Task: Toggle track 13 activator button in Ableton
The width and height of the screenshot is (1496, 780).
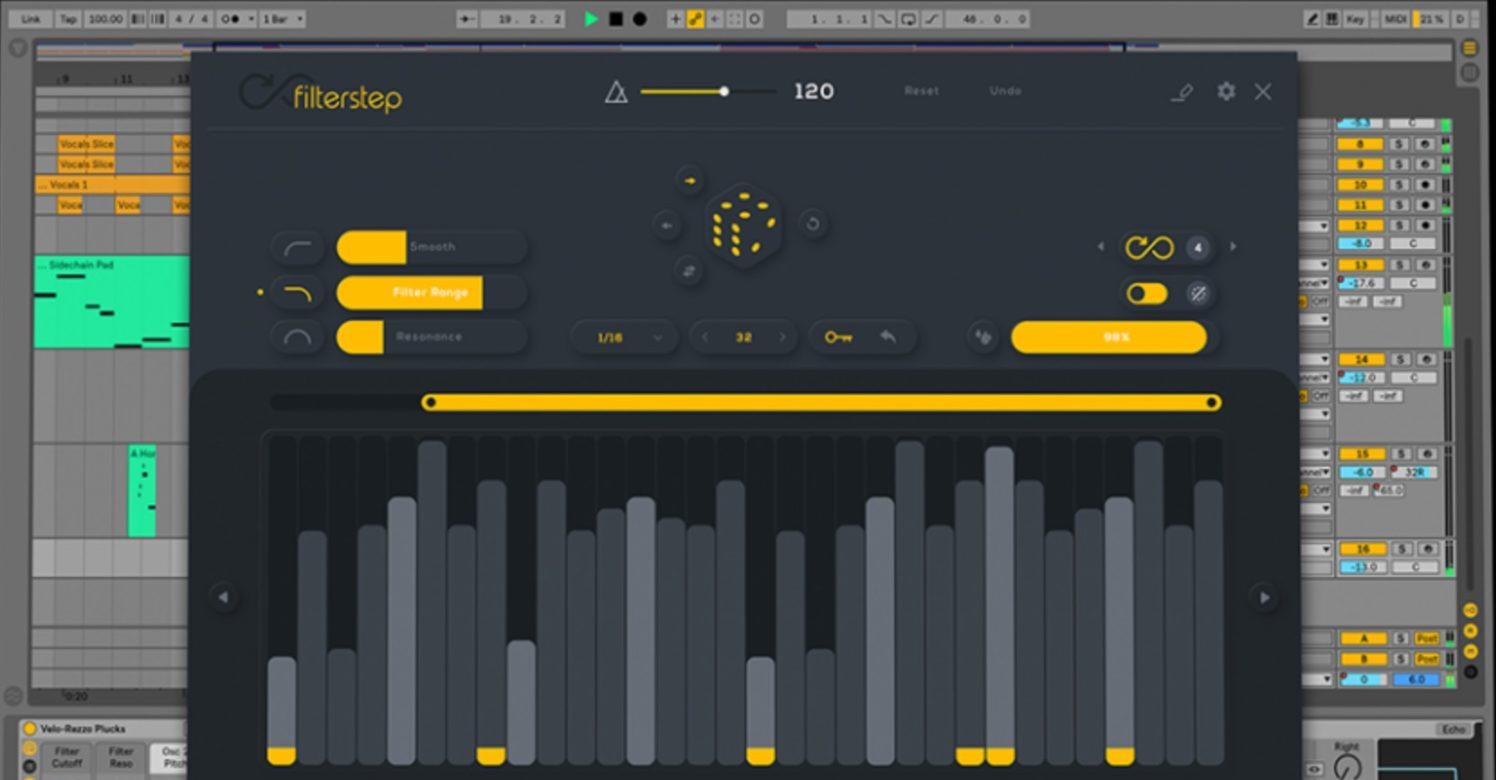Action: (1361, 265)
